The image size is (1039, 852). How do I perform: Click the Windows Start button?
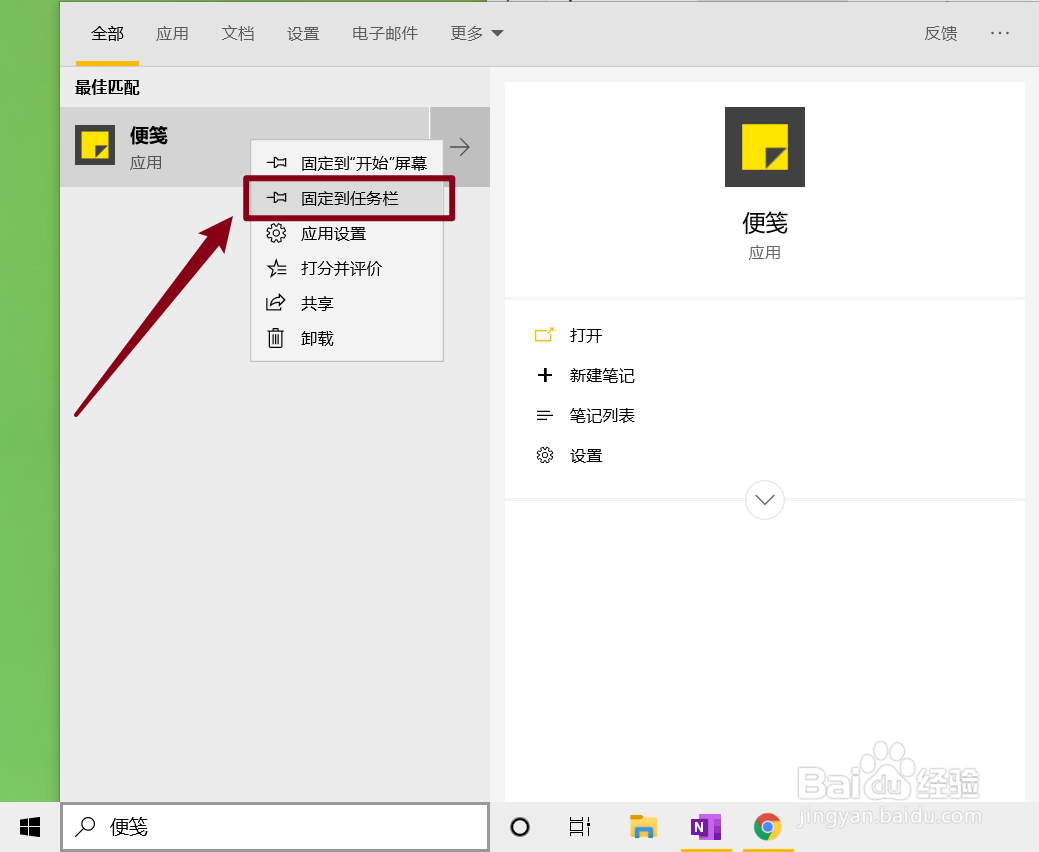(28, 827)
